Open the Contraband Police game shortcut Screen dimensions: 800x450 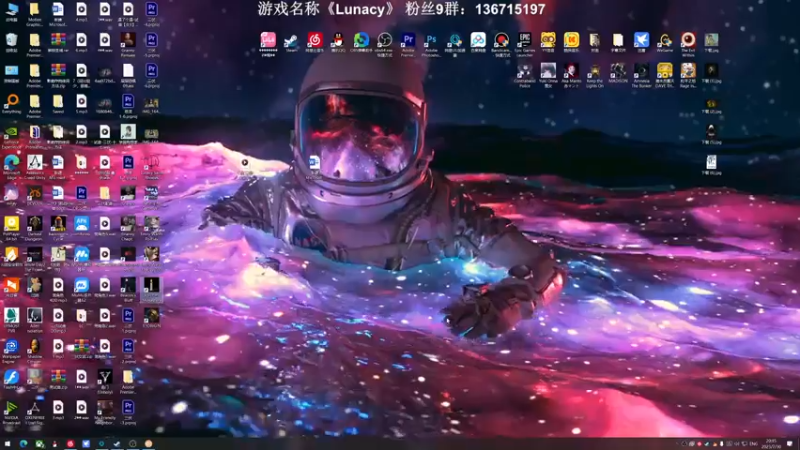tap(524, 75)
